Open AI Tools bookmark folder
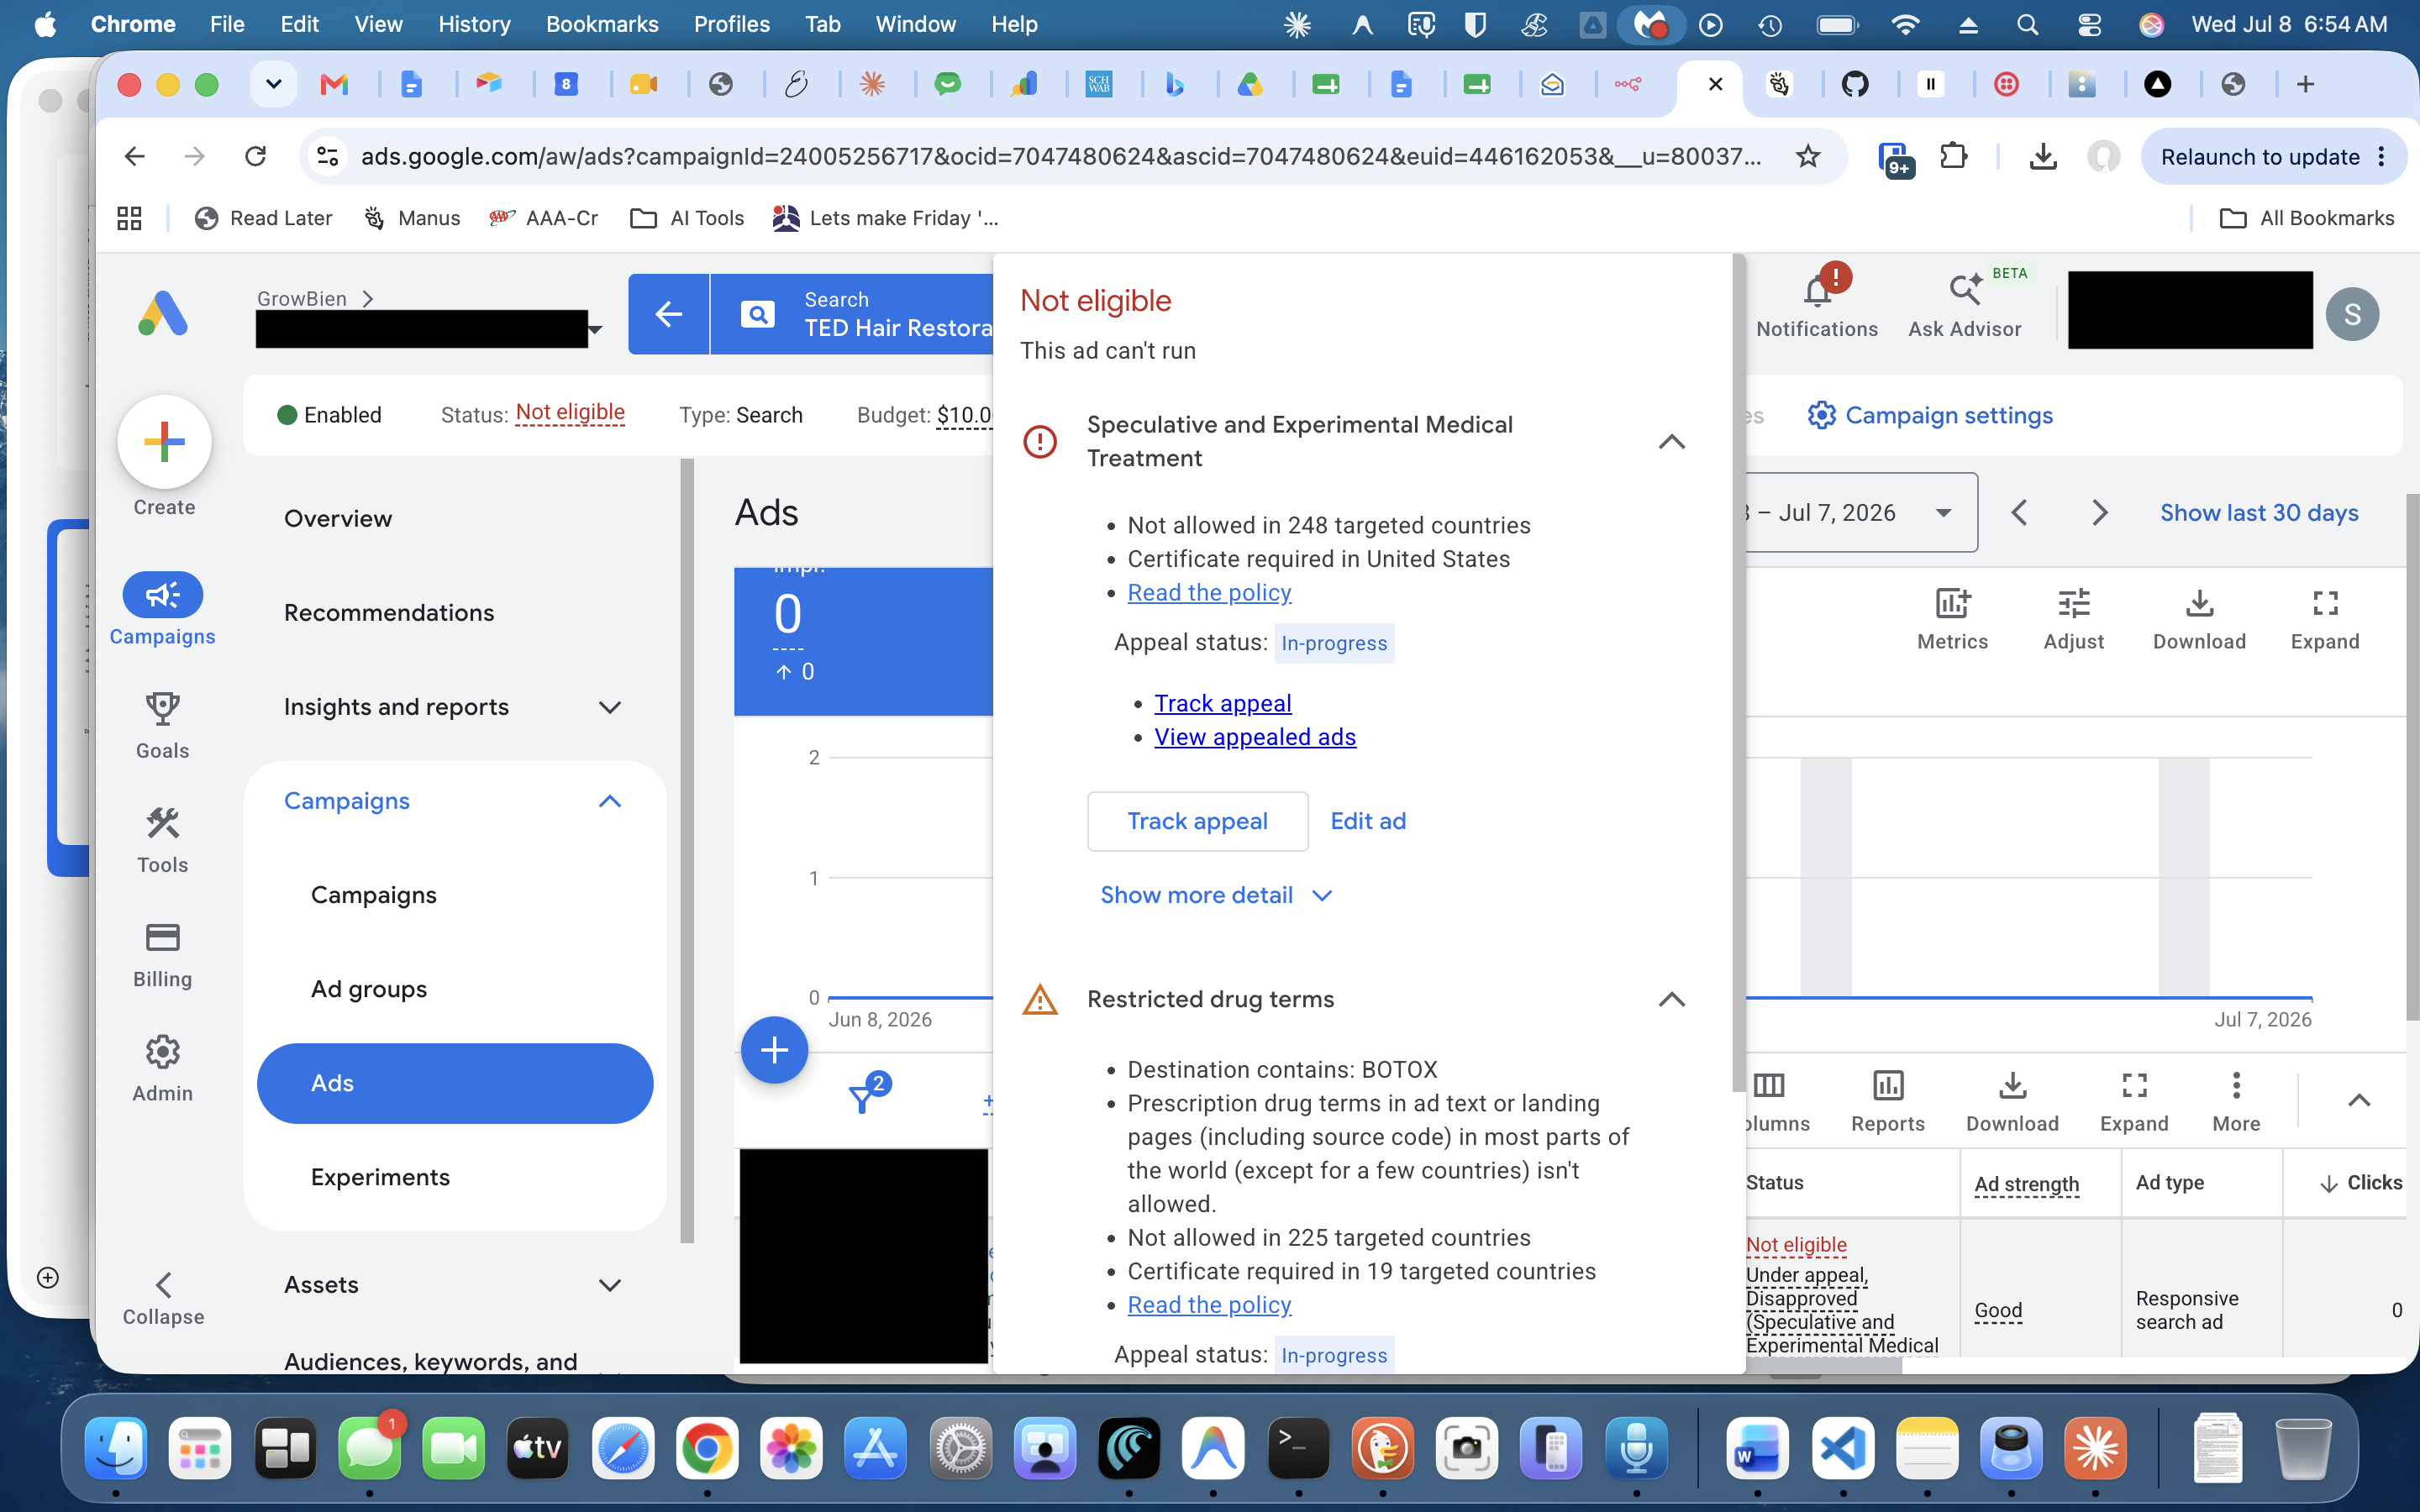Screen dimensions: 2420x1512 click(688, 218)
